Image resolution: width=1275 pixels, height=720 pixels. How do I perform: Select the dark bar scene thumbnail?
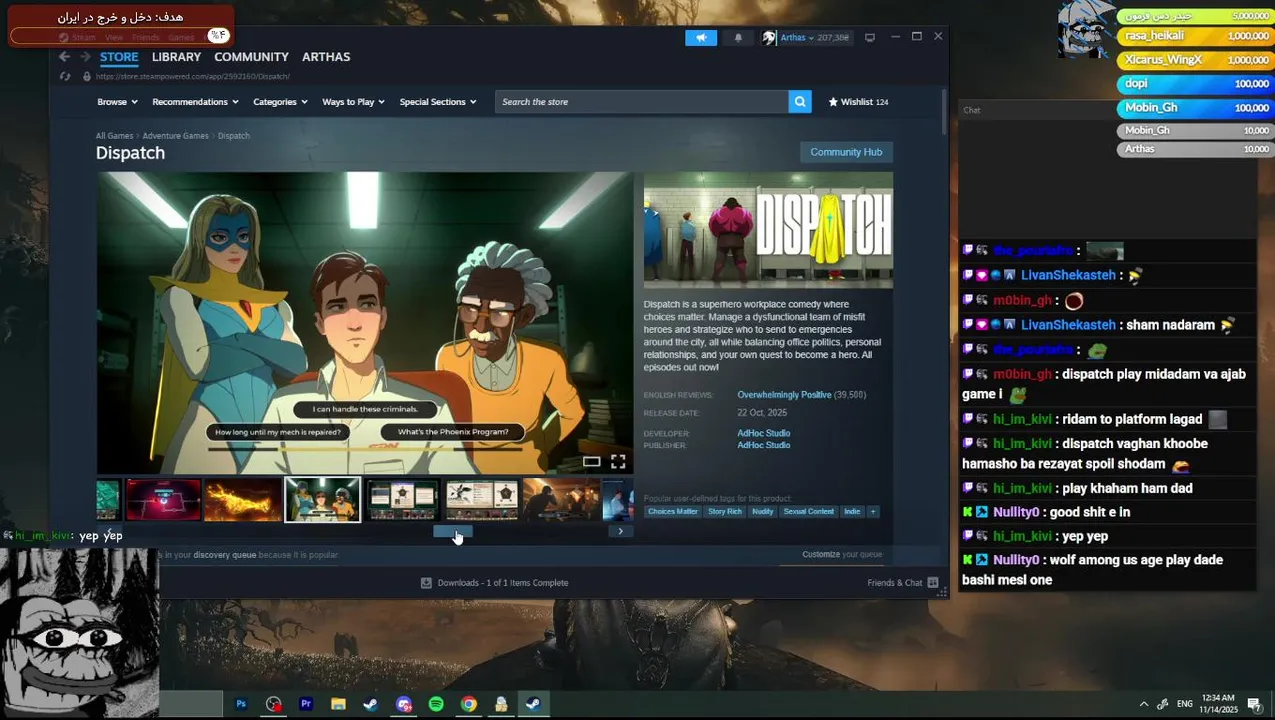pyautogui.click(x=561, y=500)
